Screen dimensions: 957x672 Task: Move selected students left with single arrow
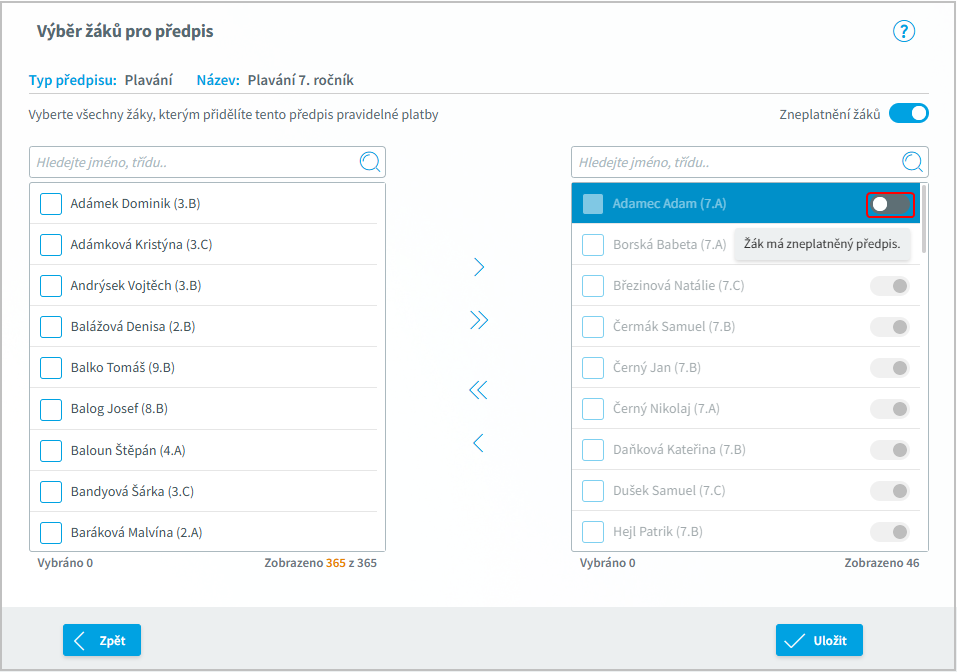478,443
